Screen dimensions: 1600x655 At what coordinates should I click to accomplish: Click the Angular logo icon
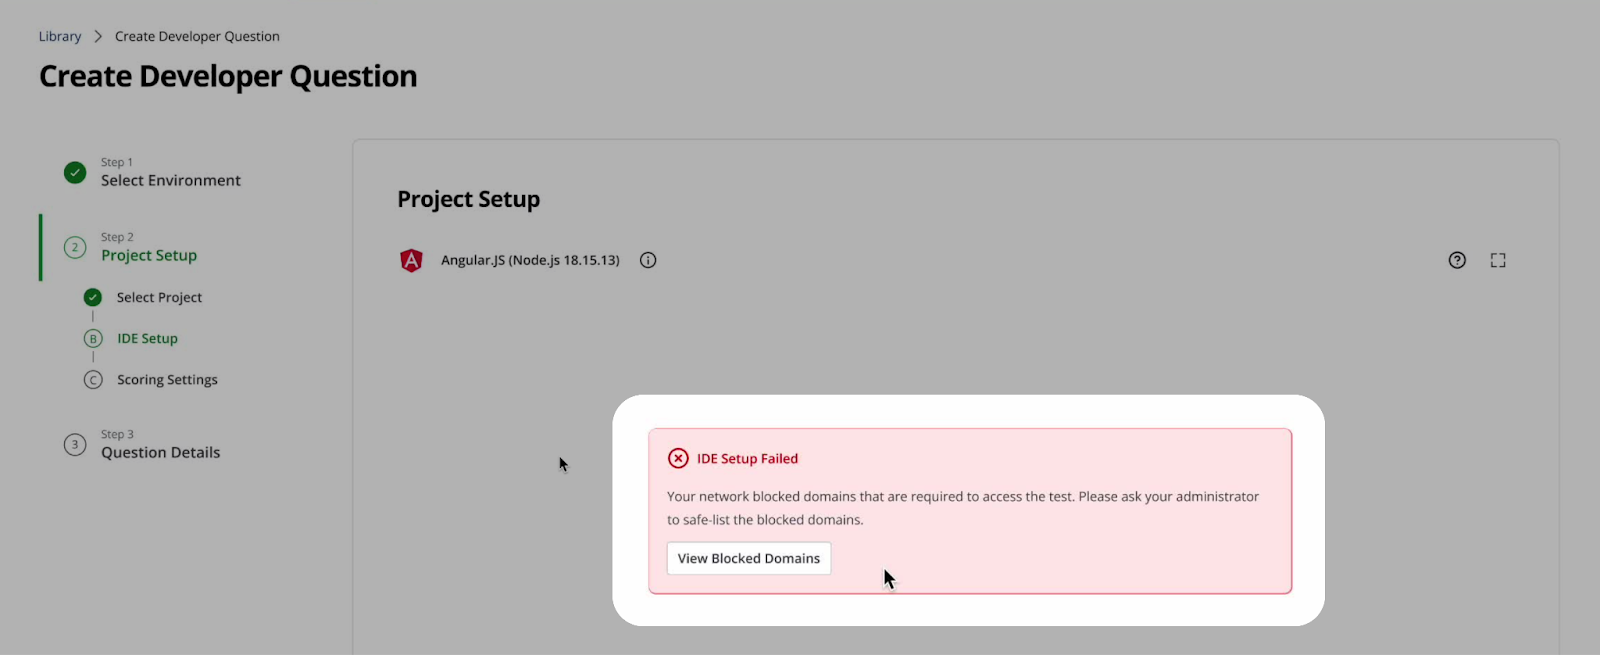(x=411, y=260)
